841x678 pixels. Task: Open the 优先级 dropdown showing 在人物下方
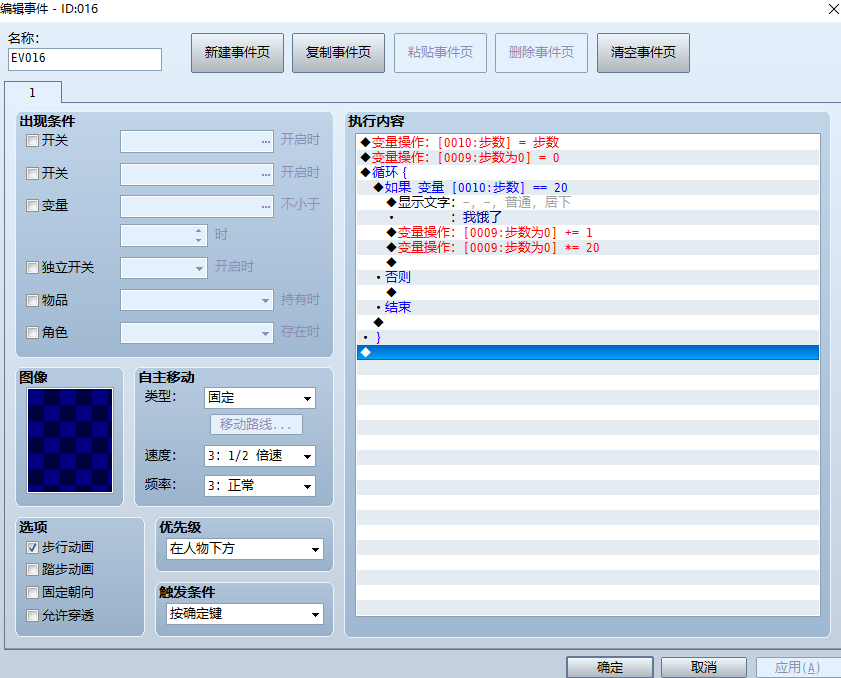[245, 549]
